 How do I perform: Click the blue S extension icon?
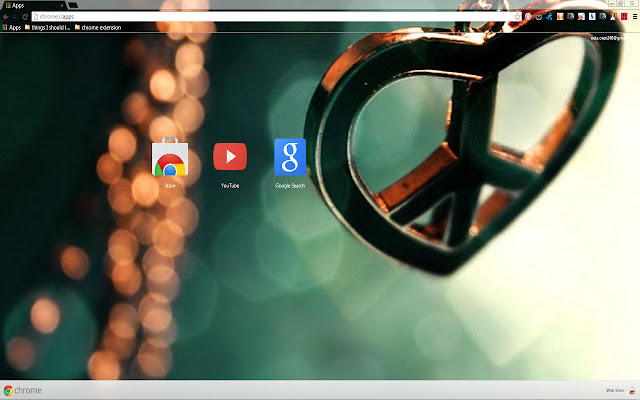pyautogui.click(x=592, y=17)
